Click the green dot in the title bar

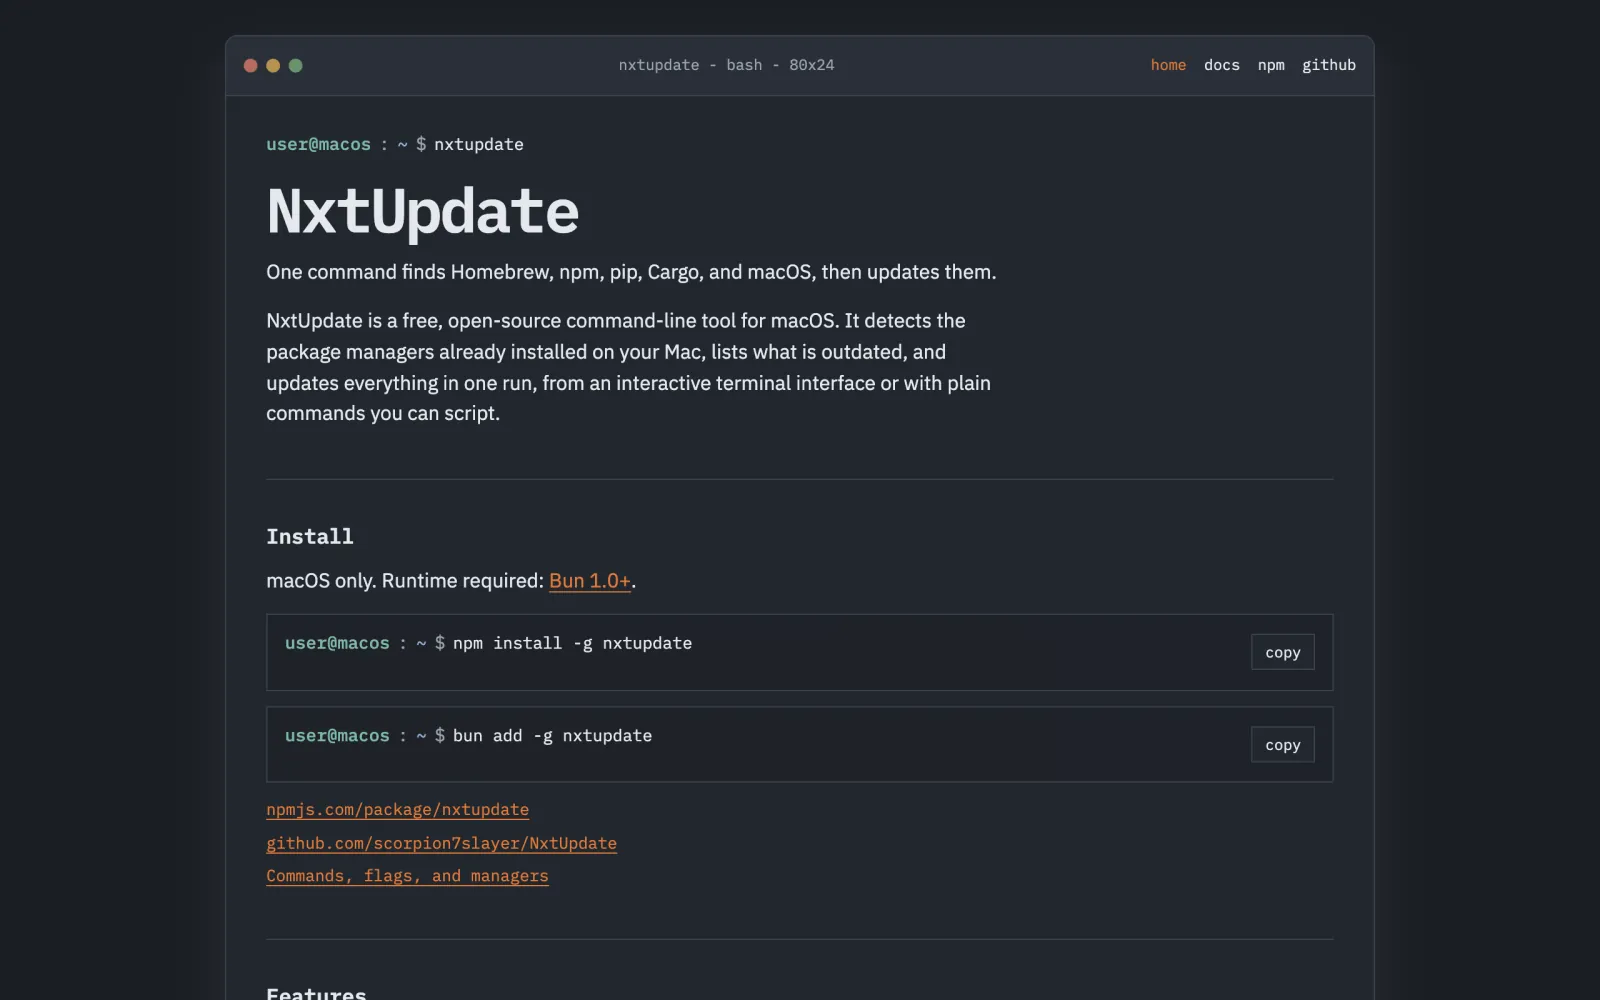pos(295,65)
